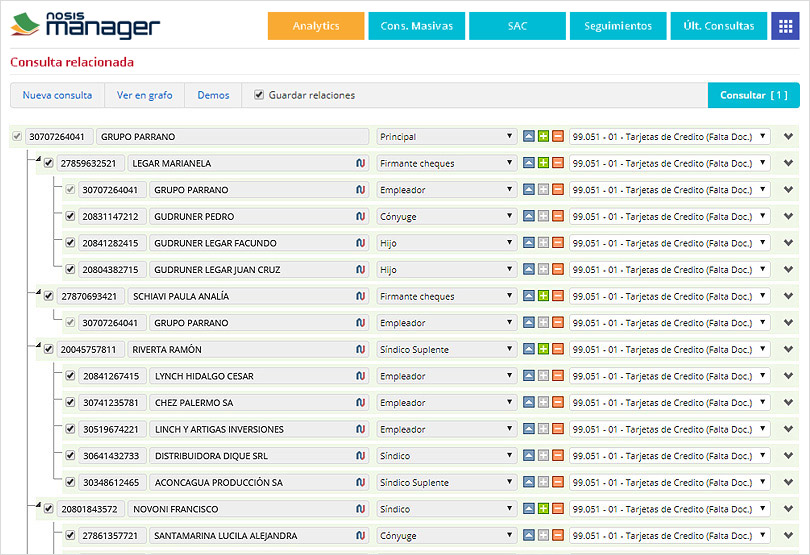Expand the chevron at the end of the LEGAR MARIANELA row

point(788,163)
